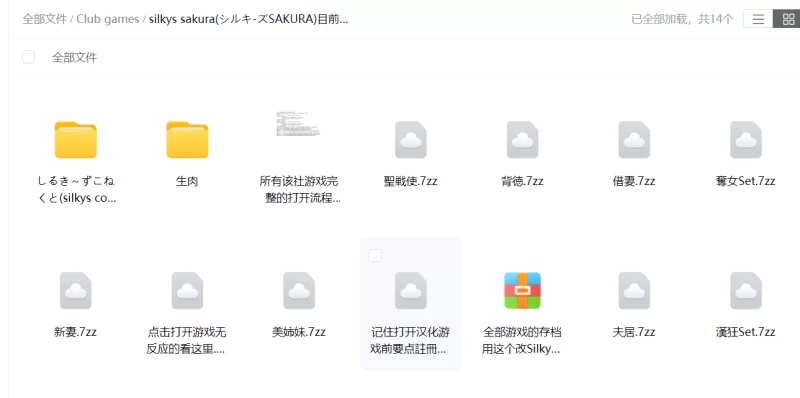Select the 背德.7zz file icon
The height and width of the screenshot is (398, 800).
[522, 139]
